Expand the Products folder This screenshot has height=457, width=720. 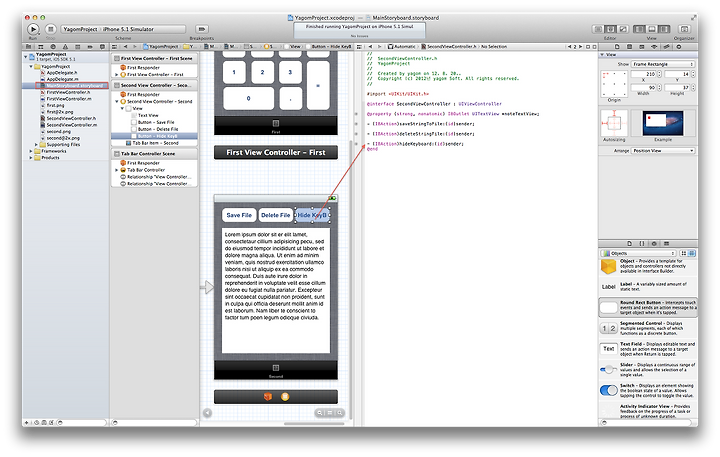click(31, 158)
